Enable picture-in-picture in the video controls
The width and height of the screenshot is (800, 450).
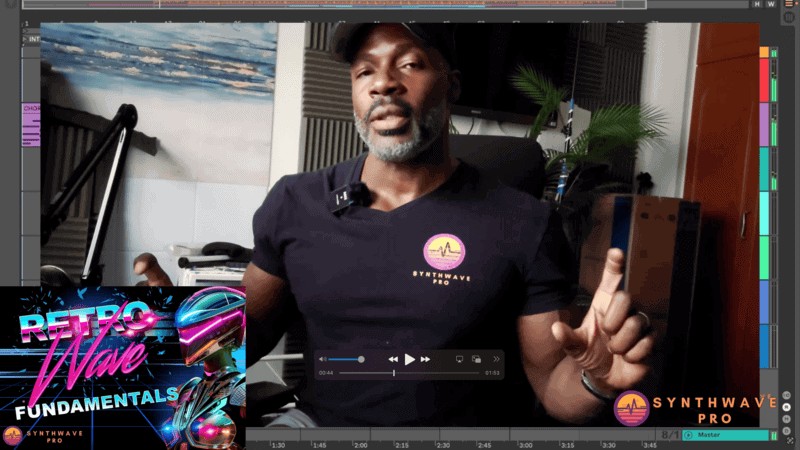point(477,359)
